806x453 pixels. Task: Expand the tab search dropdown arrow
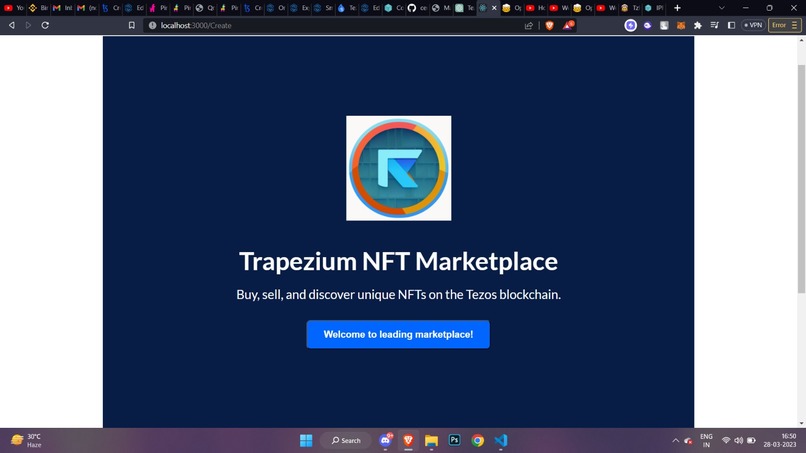[x=721, y=8]
